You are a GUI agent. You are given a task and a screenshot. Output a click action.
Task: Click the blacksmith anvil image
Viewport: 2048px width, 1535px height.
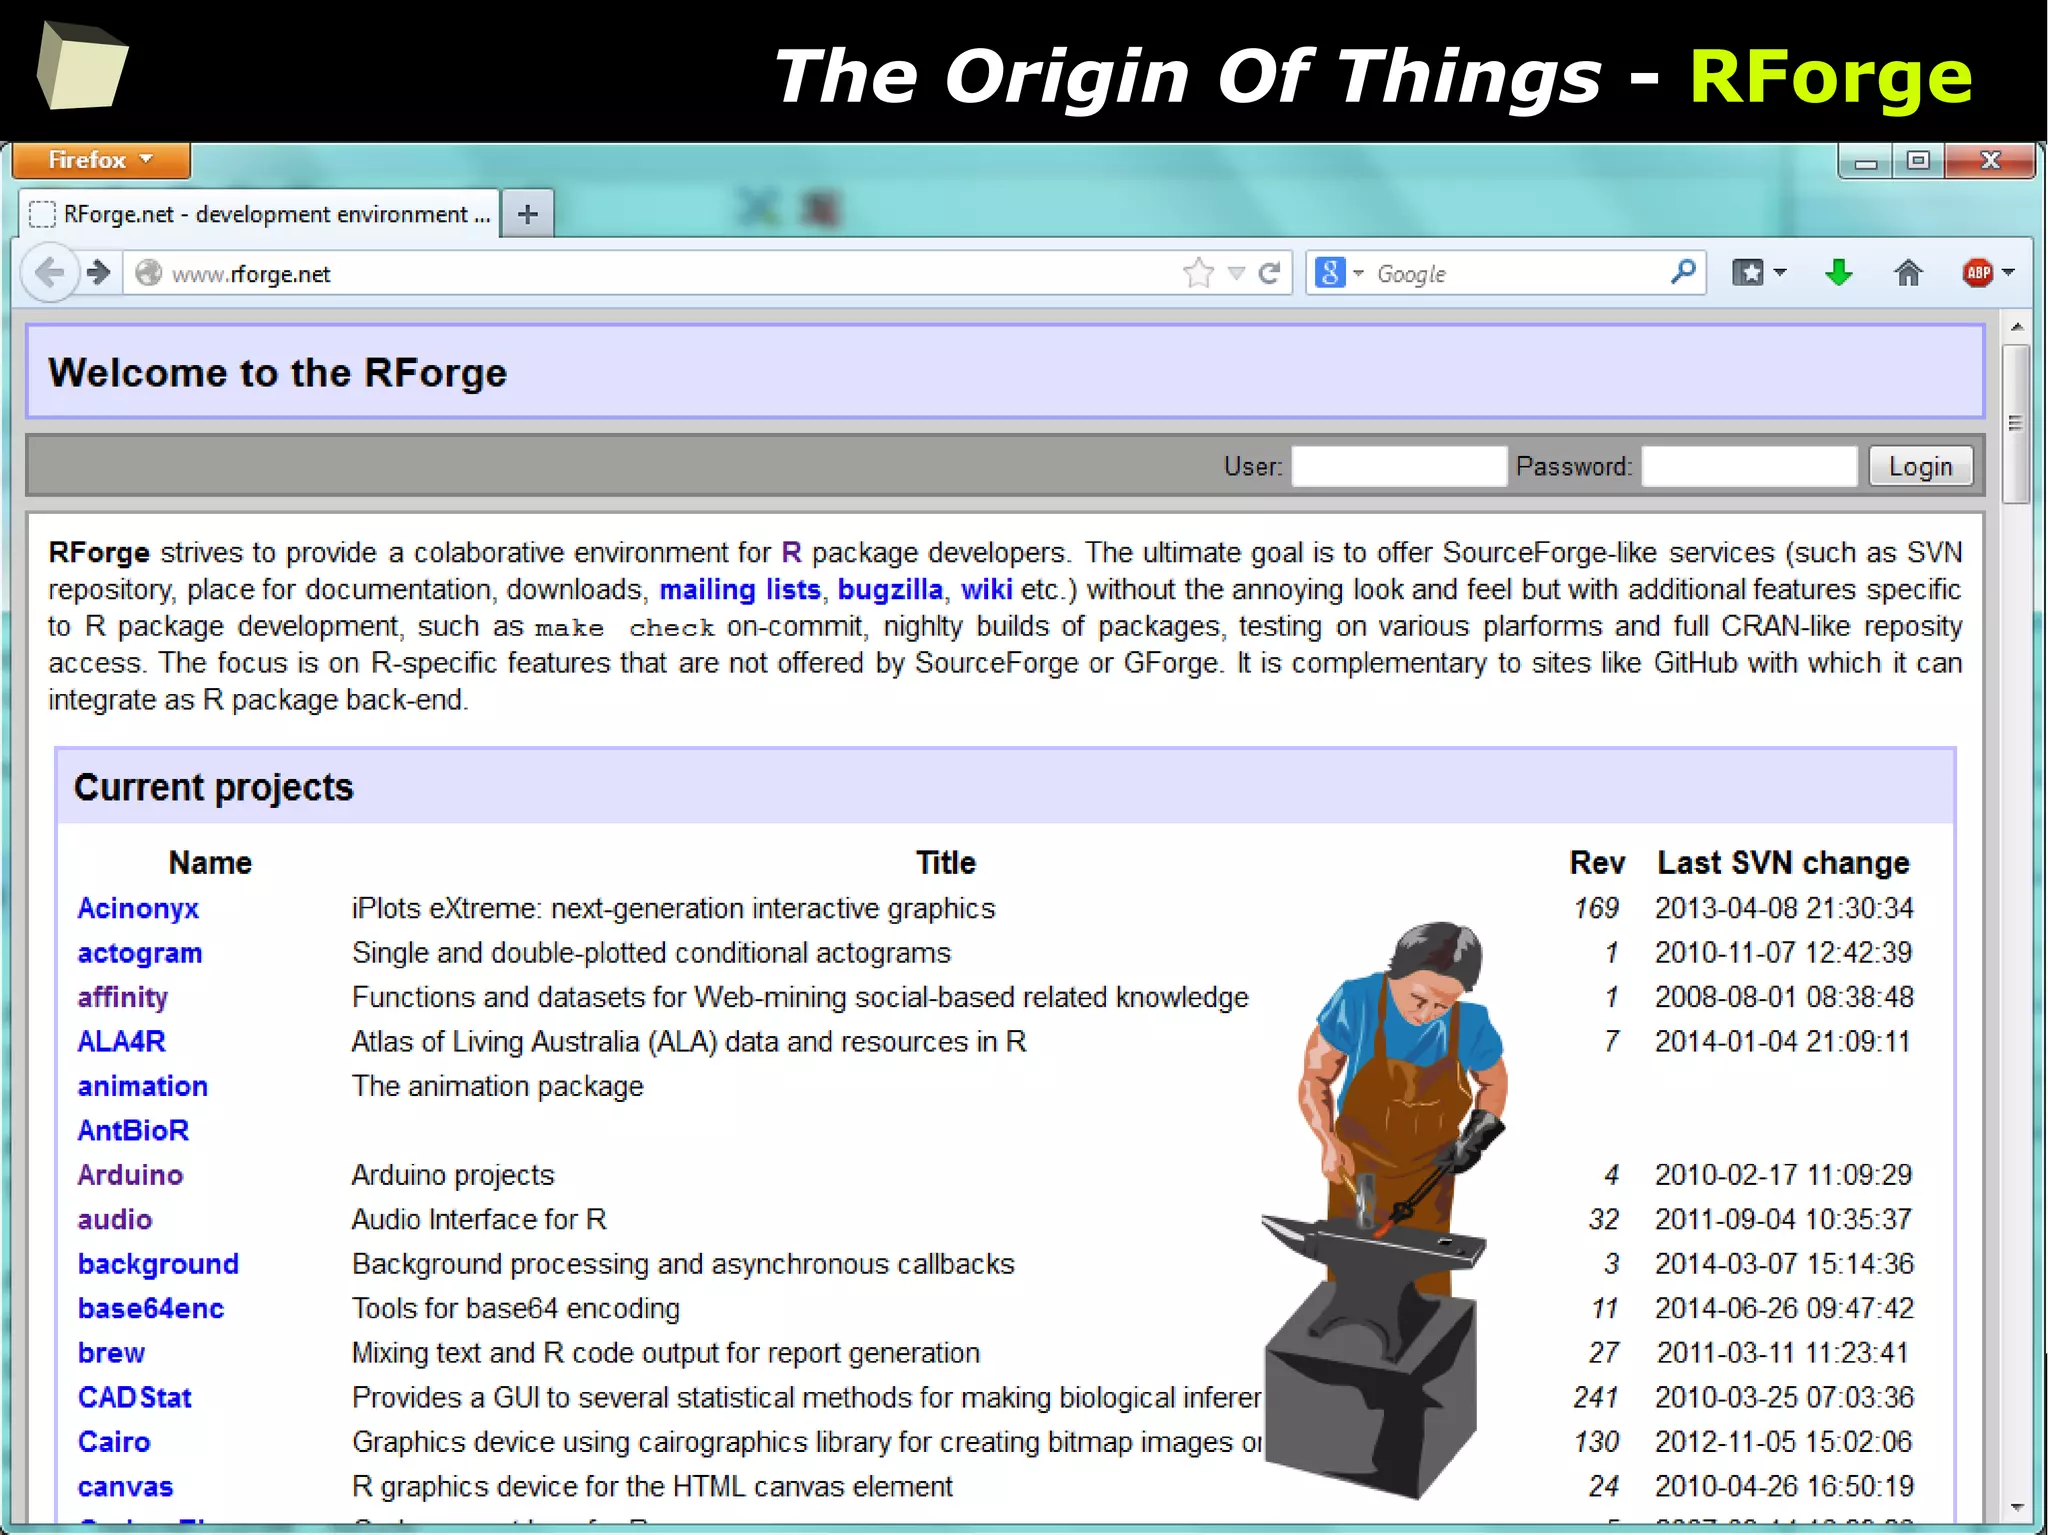pos(1385,1210)
